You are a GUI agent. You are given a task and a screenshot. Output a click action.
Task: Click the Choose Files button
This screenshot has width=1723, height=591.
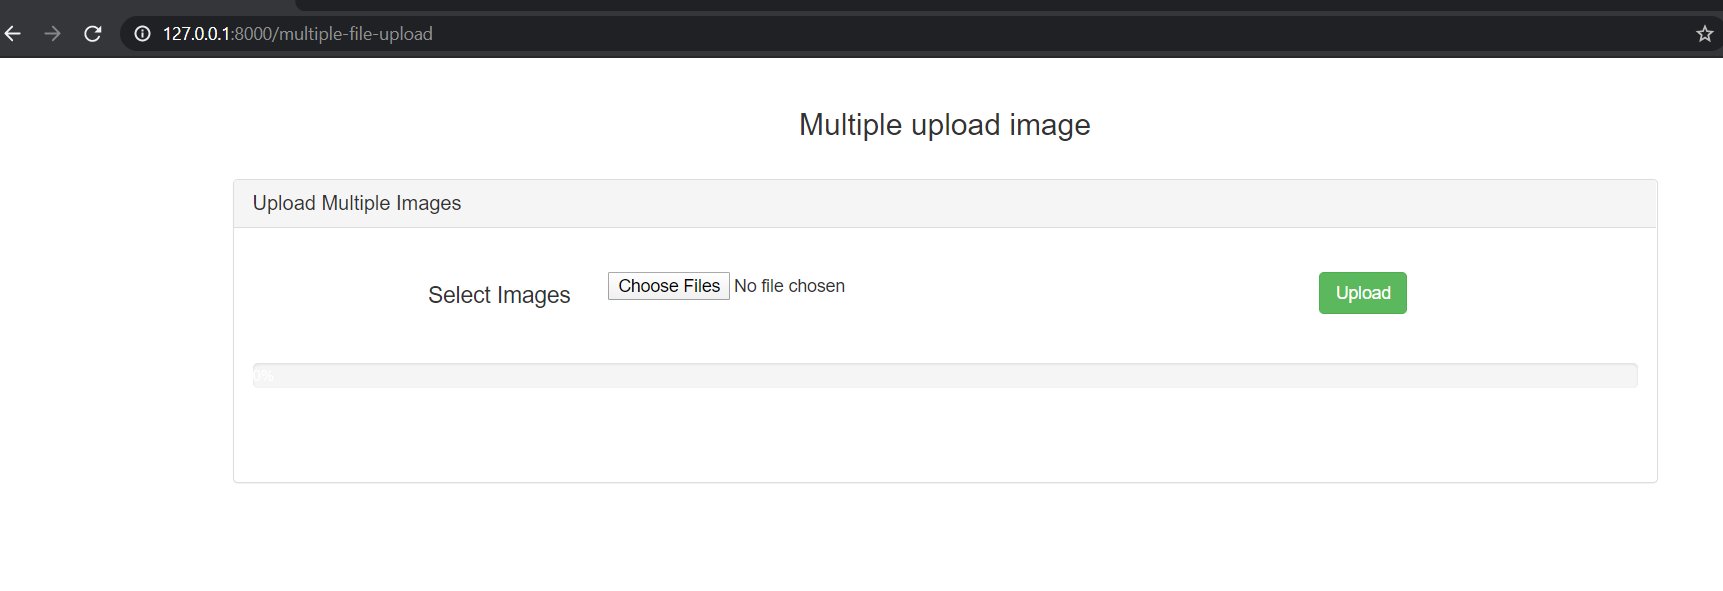pyautogui.click(x=669, y=286)
